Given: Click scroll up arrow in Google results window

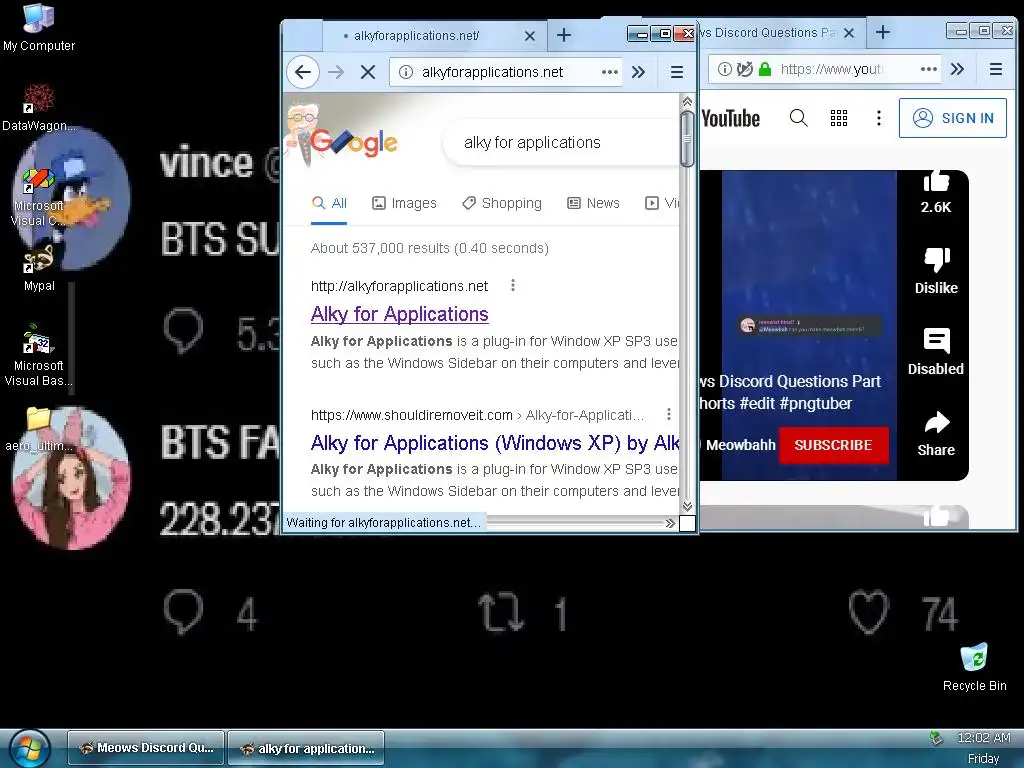Looking at the screenshot, I should [x=687, y=102].
